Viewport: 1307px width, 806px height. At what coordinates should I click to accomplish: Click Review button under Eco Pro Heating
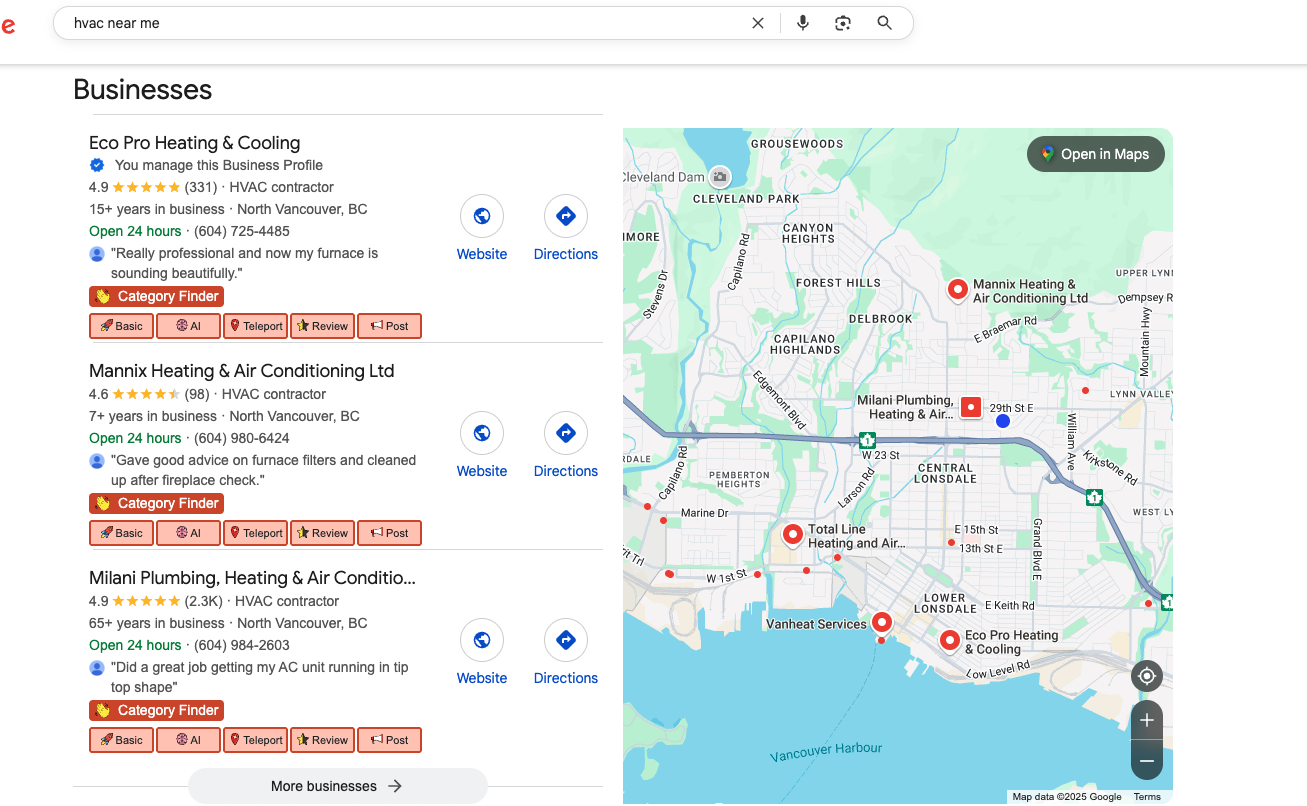point(322,326)
